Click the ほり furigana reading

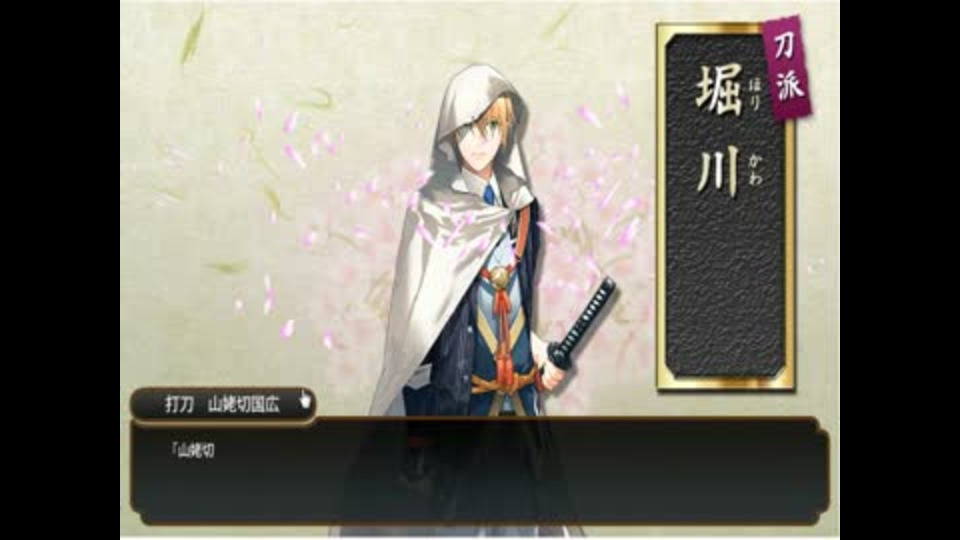point(754,95)
